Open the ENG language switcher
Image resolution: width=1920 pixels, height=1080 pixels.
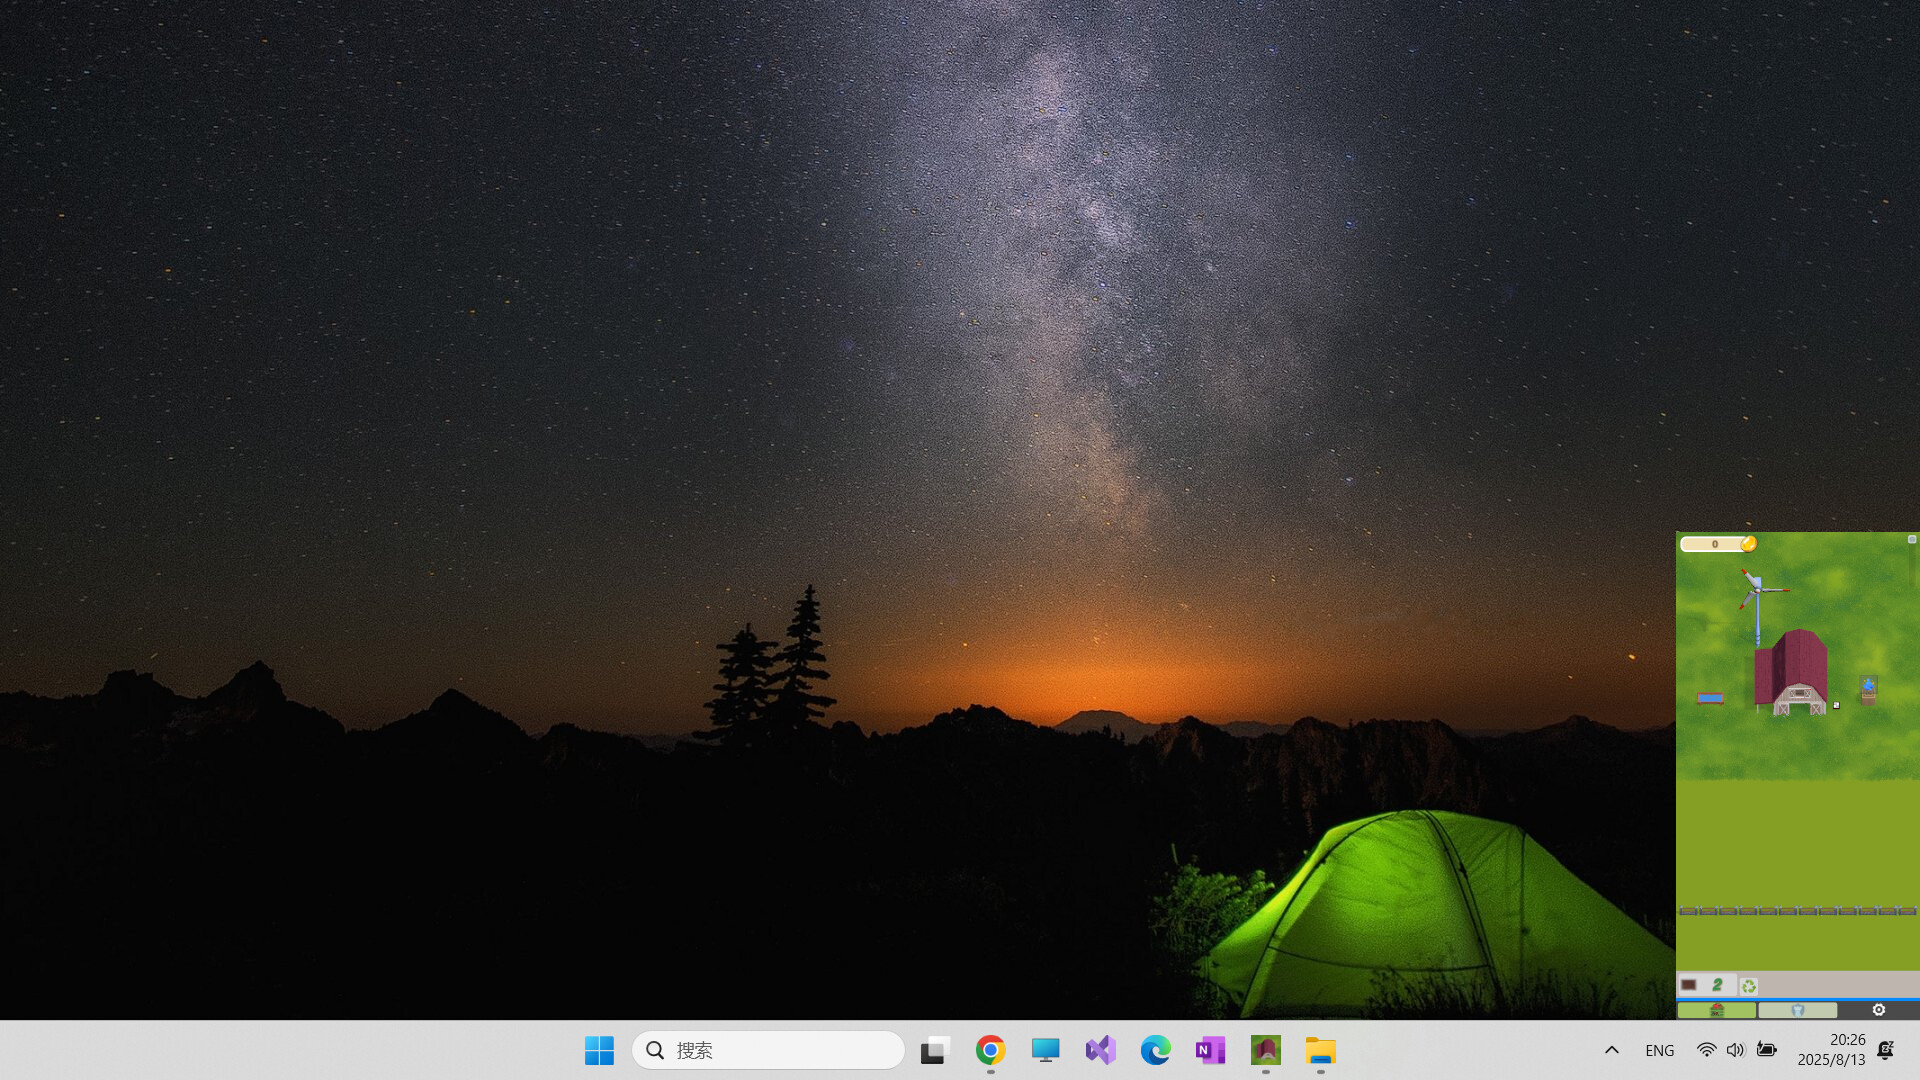pos(1659,1050)
